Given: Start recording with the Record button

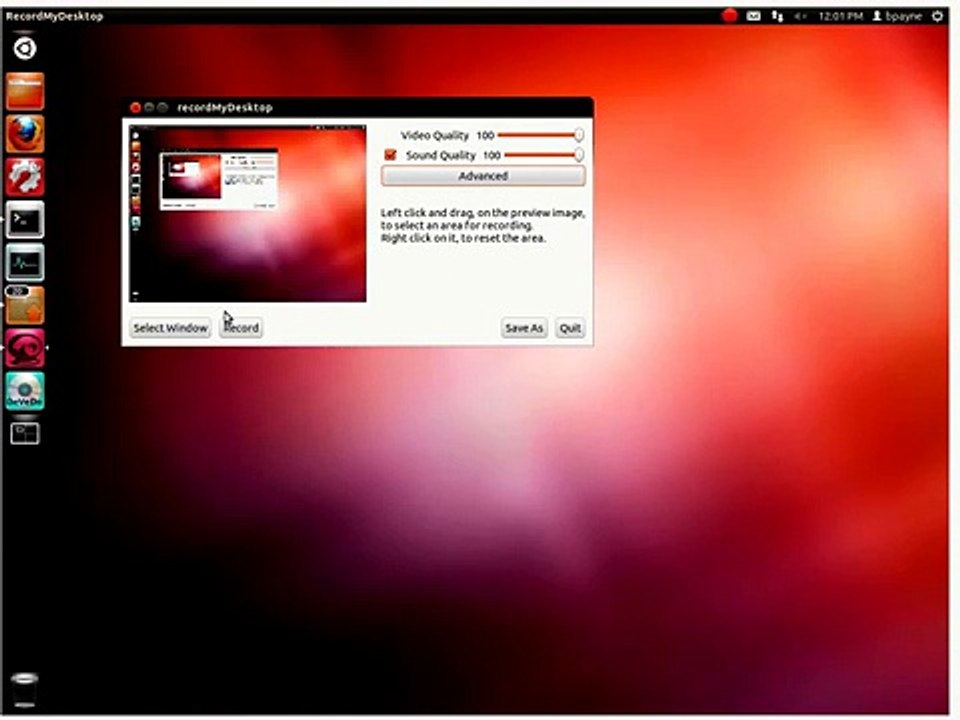Looking at the screenshot, I should [x=241, y=328].
